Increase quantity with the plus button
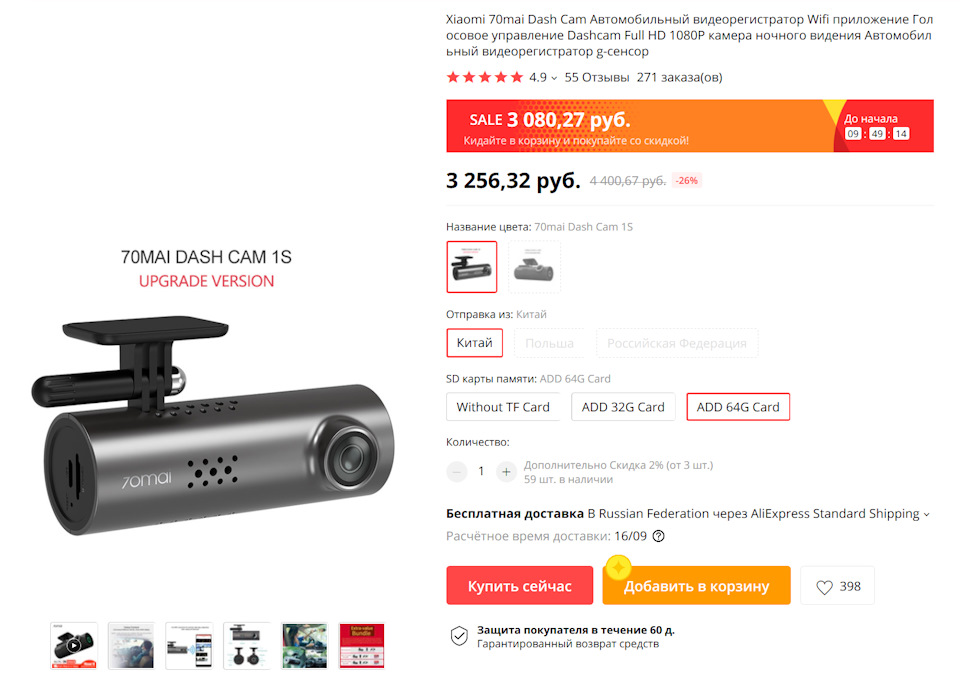The image size is (960, 687). (x=506, y=471)
